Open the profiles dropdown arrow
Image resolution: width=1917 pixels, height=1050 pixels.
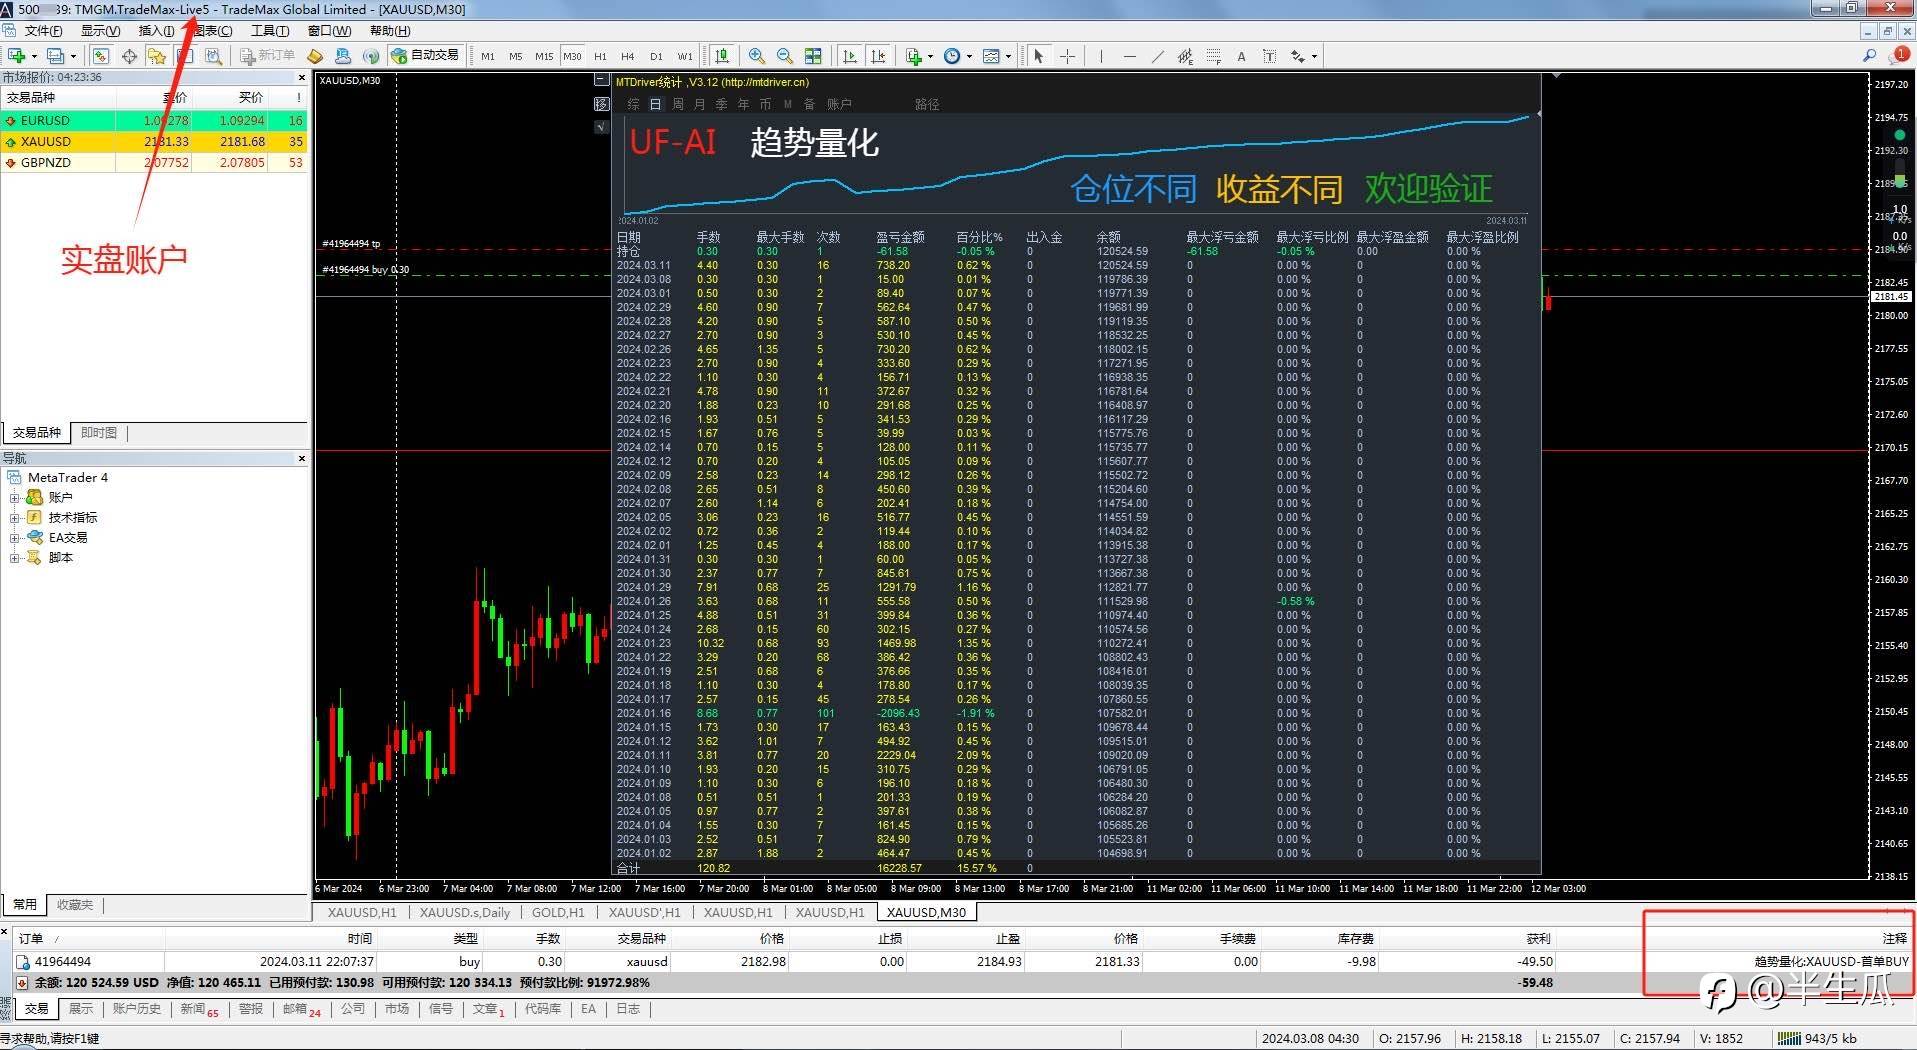coord(74,56)
